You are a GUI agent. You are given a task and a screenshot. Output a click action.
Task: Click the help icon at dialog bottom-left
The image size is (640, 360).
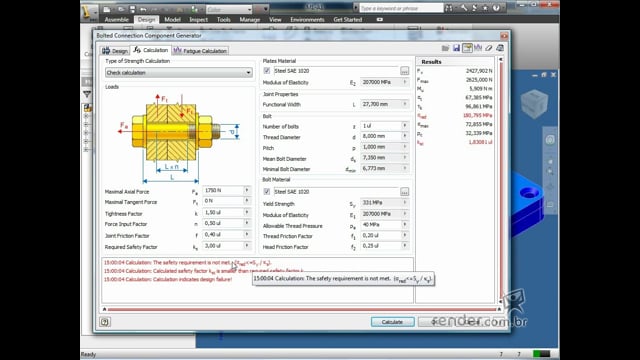click(105, 322)
